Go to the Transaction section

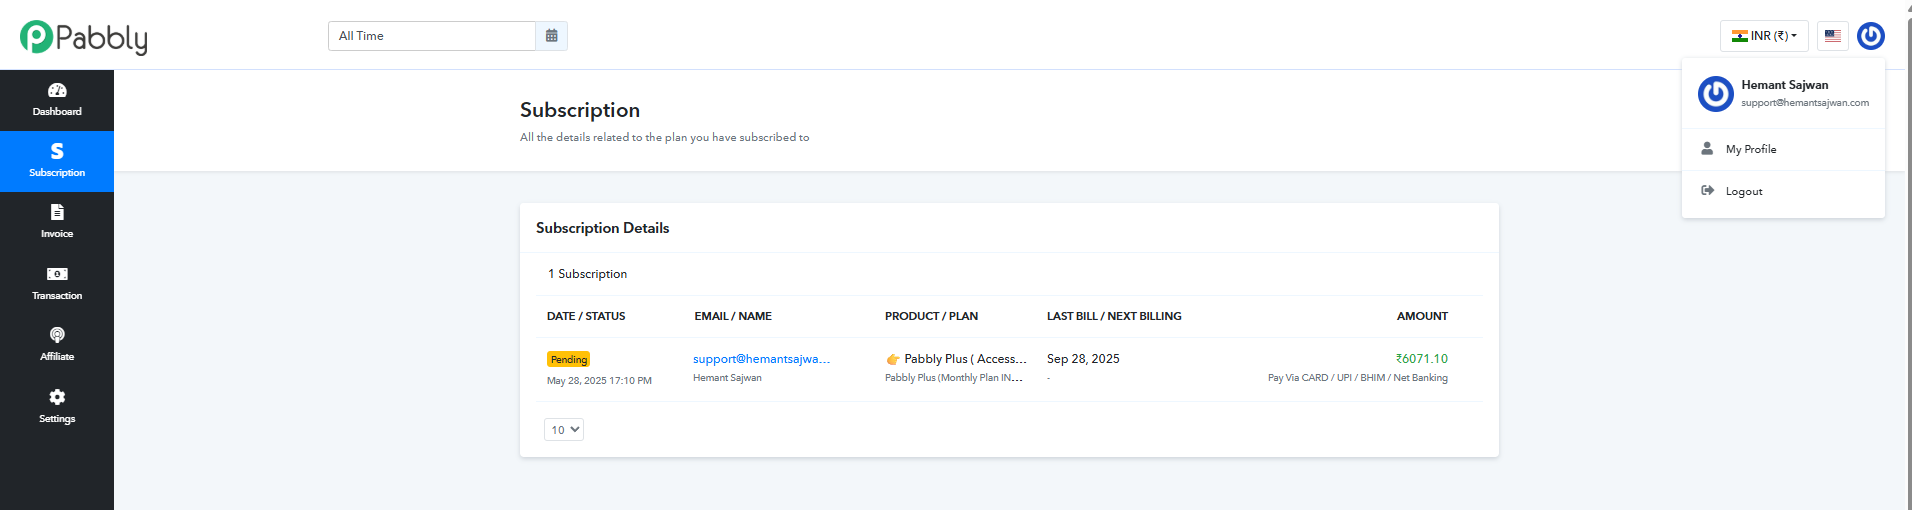coord(57,283)
